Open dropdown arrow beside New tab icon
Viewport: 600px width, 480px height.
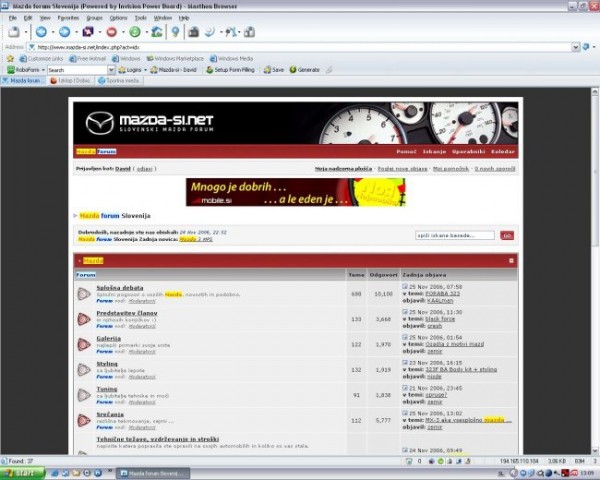[x=26, y=32]
